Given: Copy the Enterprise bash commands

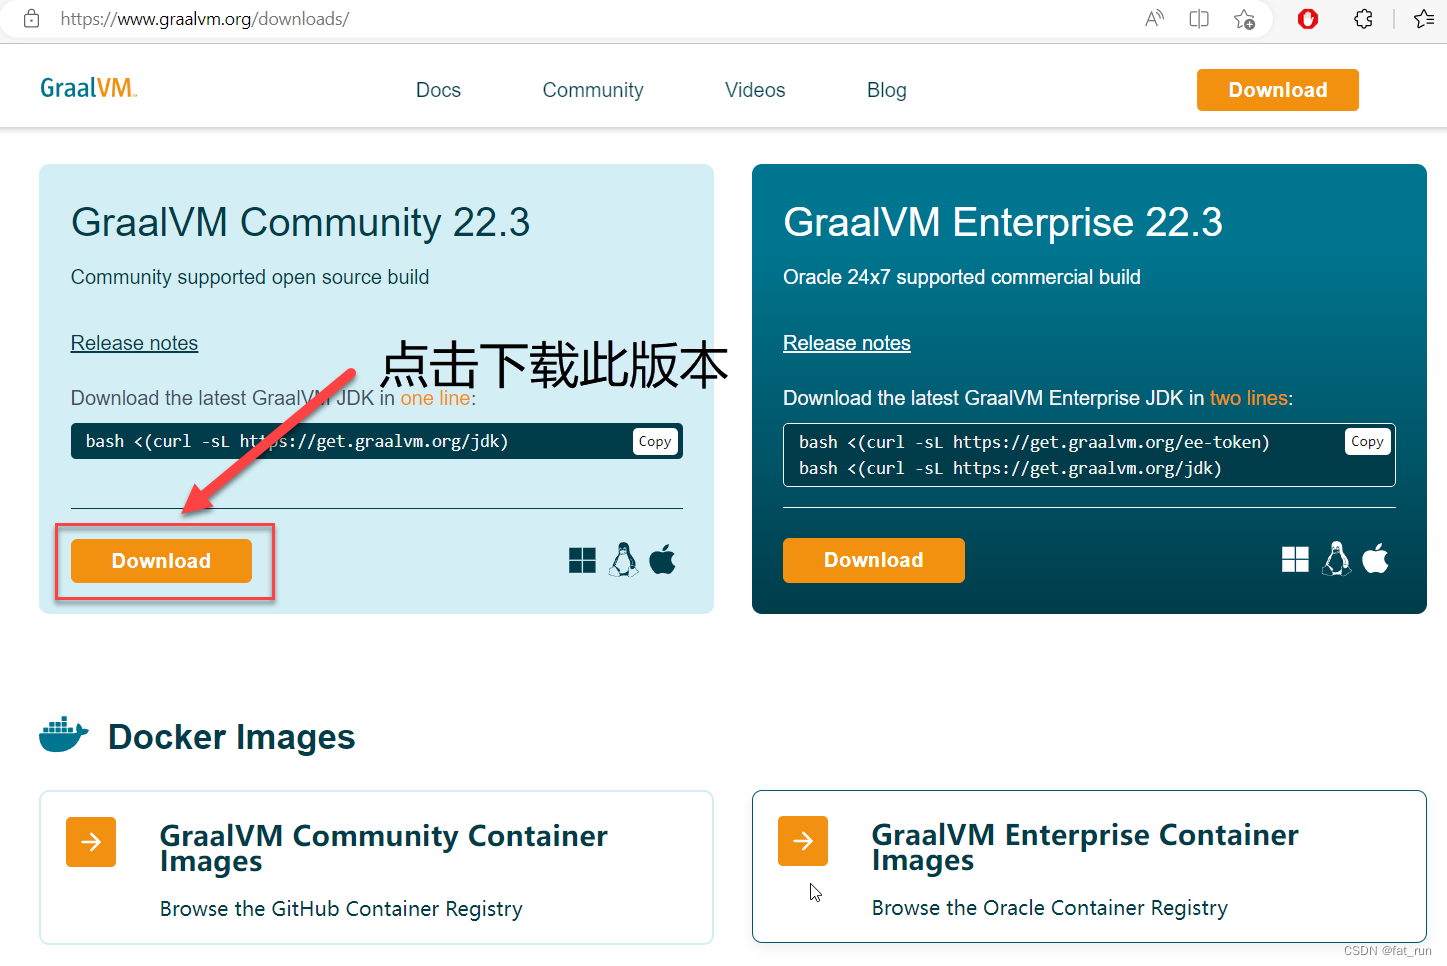Looking at the screenshot, I should [x=1367, y=441].
